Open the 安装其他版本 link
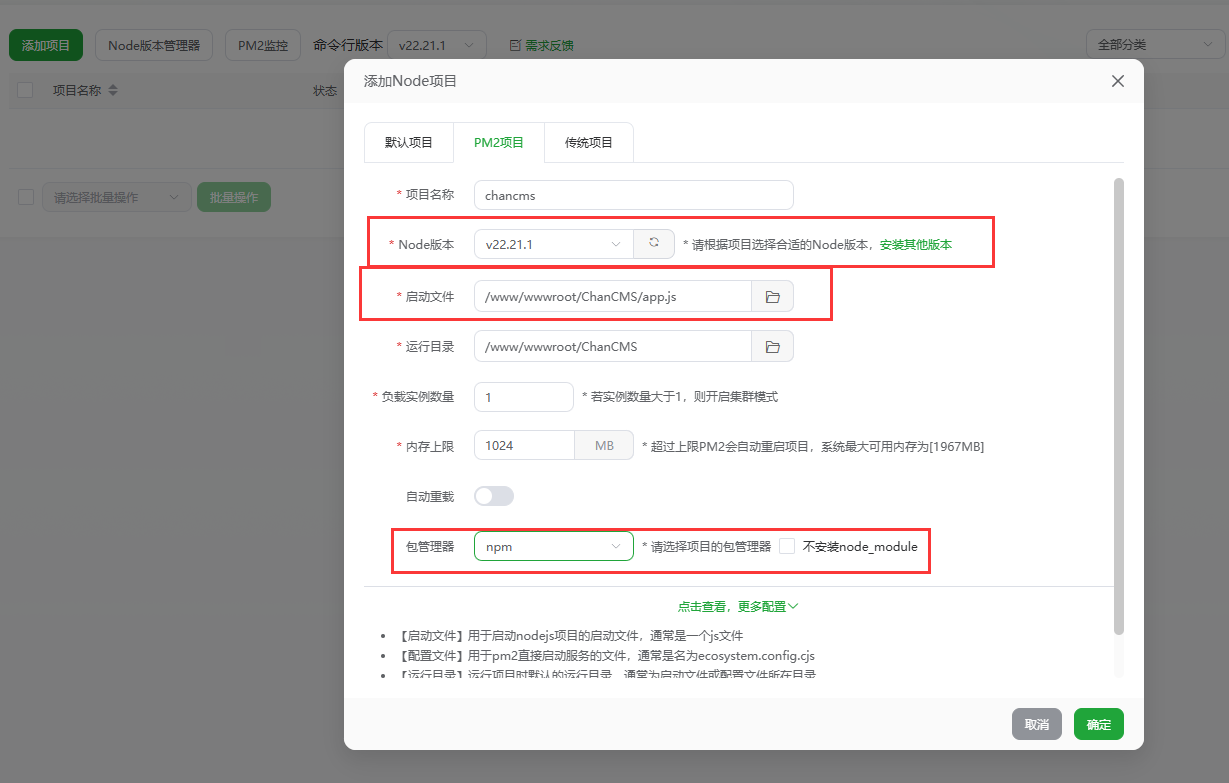The height and width of the screenshot is (783, 1229). click(916, 243)
